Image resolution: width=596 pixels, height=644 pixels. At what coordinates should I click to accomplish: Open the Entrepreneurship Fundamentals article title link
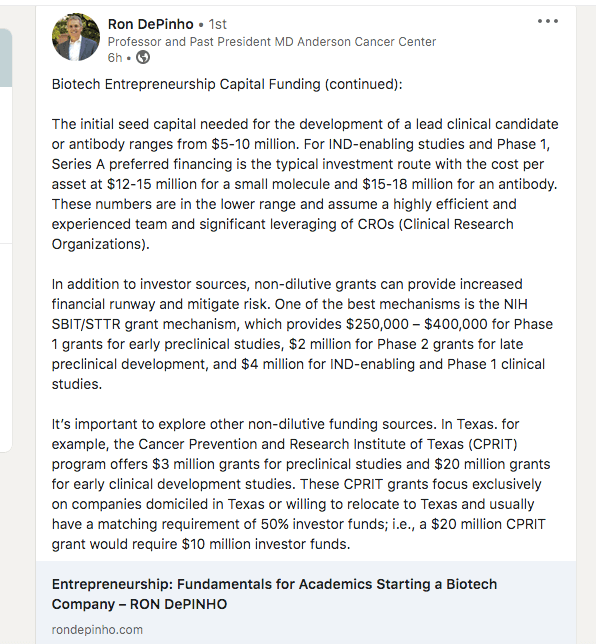click(274, 594)
